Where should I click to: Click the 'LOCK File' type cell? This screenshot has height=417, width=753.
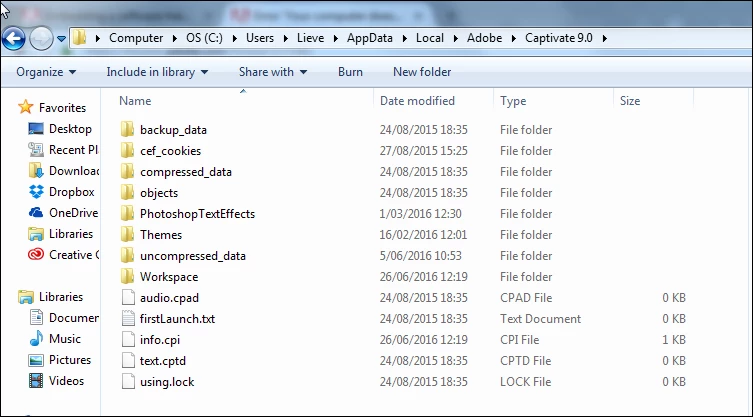pos(525,382)
